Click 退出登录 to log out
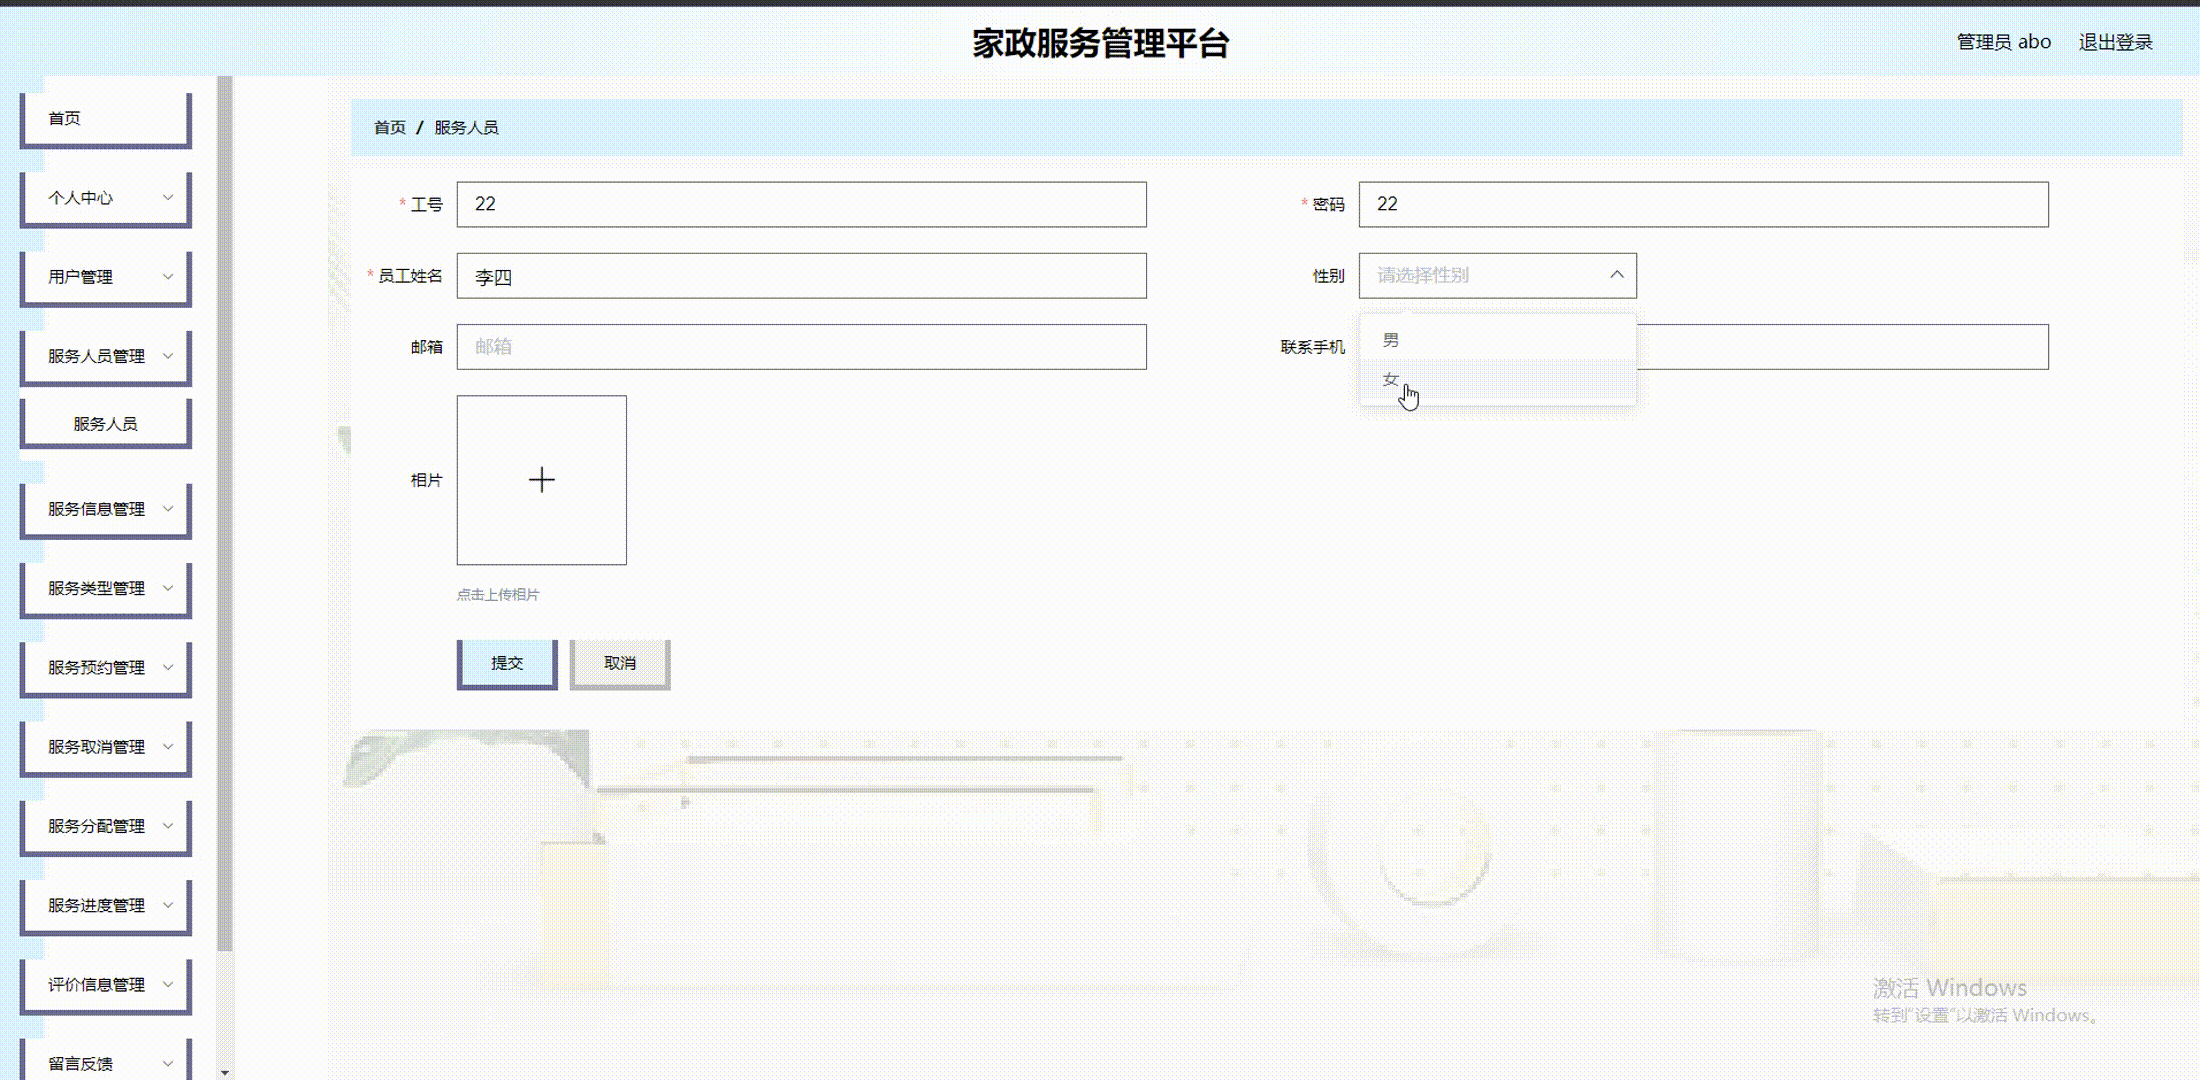 coord(2117,42)
